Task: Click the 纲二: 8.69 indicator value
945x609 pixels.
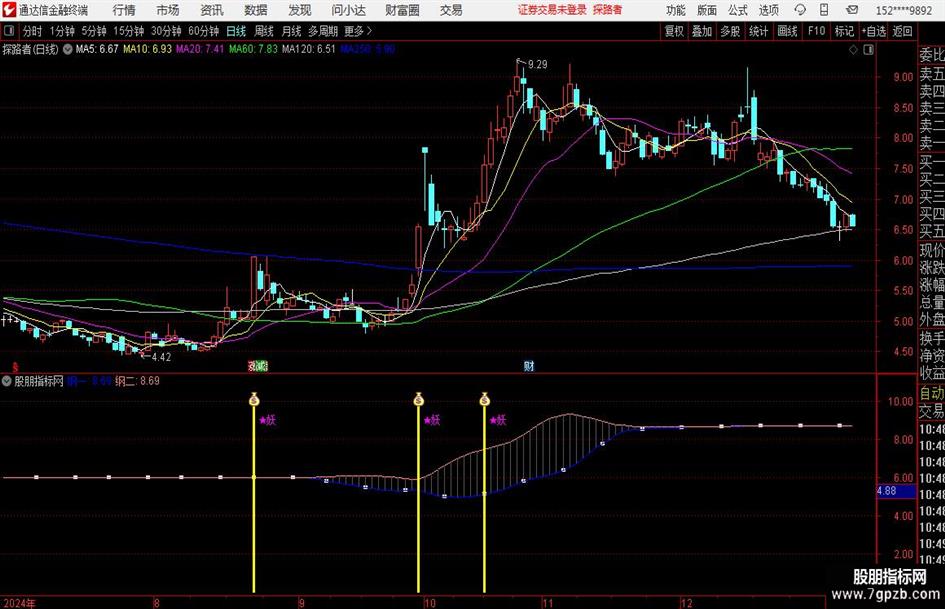Action: pos(137,381)
